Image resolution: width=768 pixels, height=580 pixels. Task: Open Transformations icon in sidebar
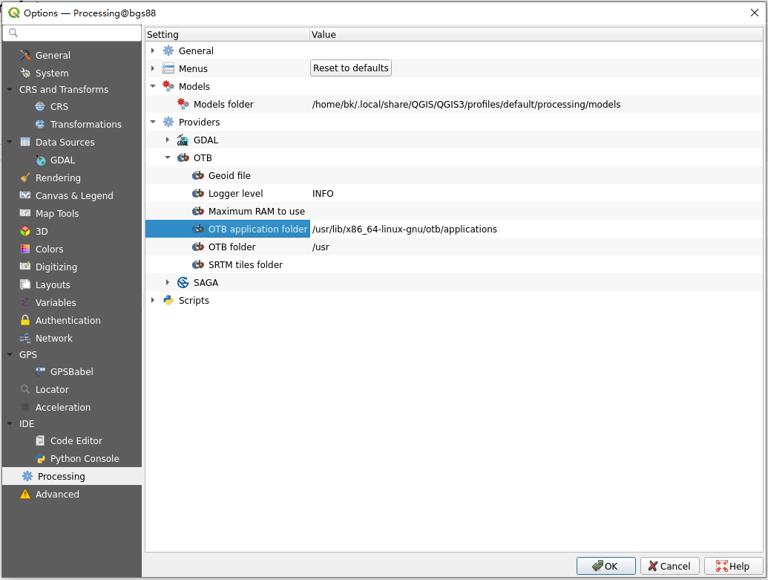pyautogui.click(x=40, y=124)
